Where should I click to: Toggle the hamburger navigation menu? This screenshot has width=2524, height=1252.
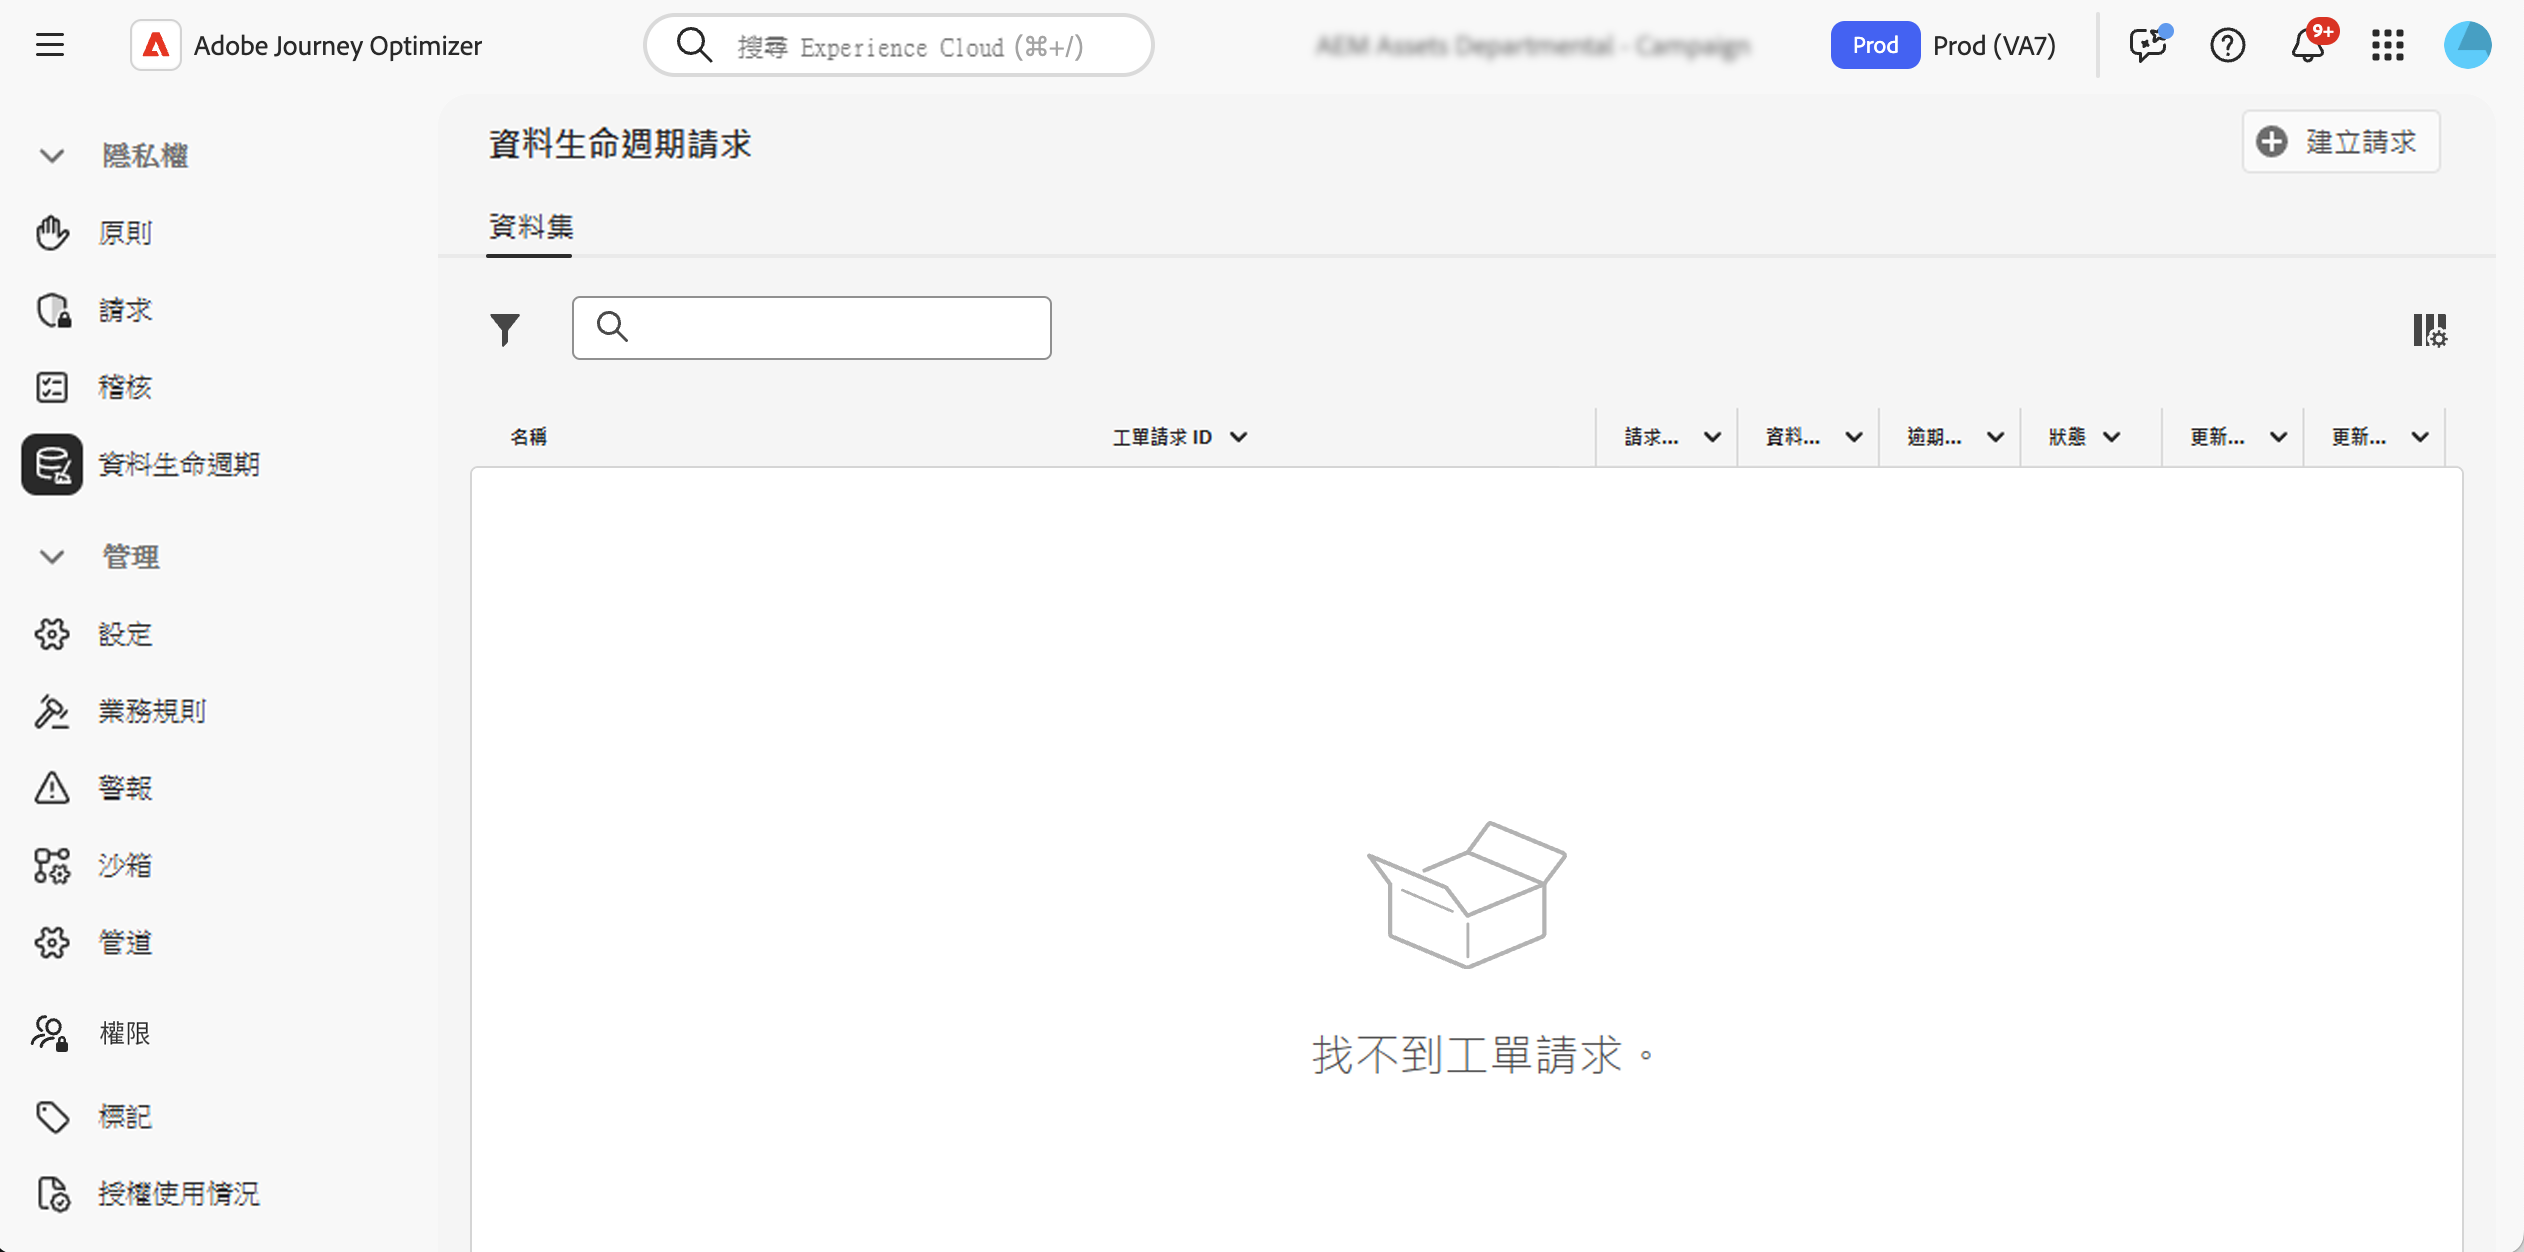coord(50,45)
